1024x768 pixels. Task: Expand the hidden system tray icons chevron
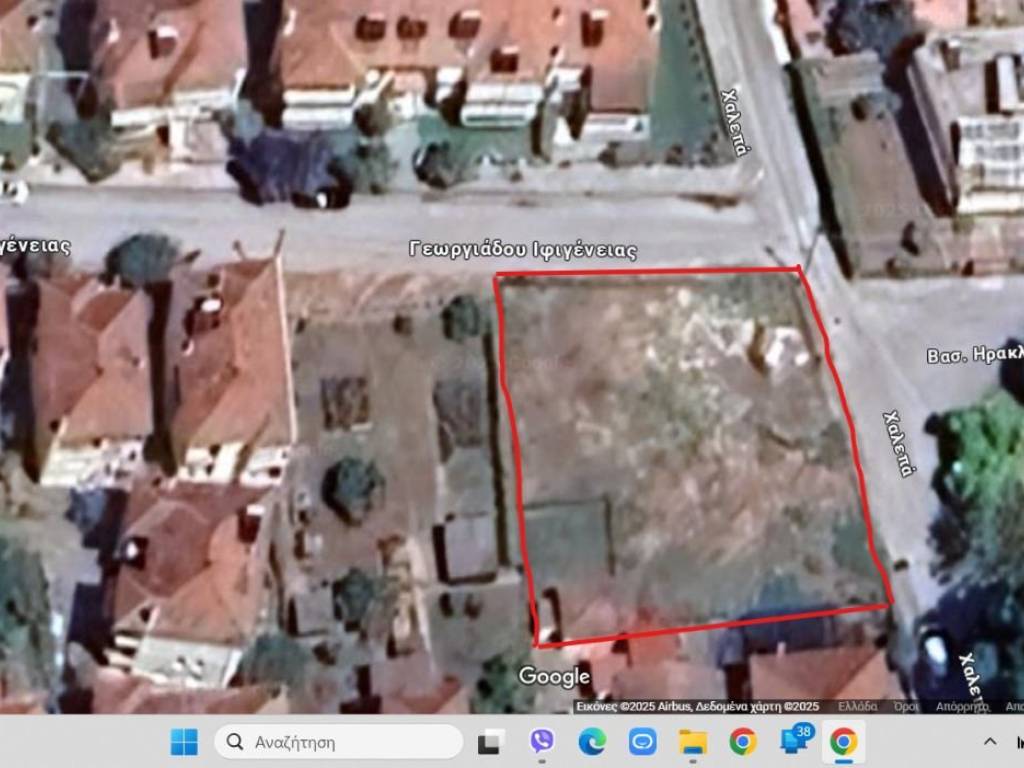990,742
